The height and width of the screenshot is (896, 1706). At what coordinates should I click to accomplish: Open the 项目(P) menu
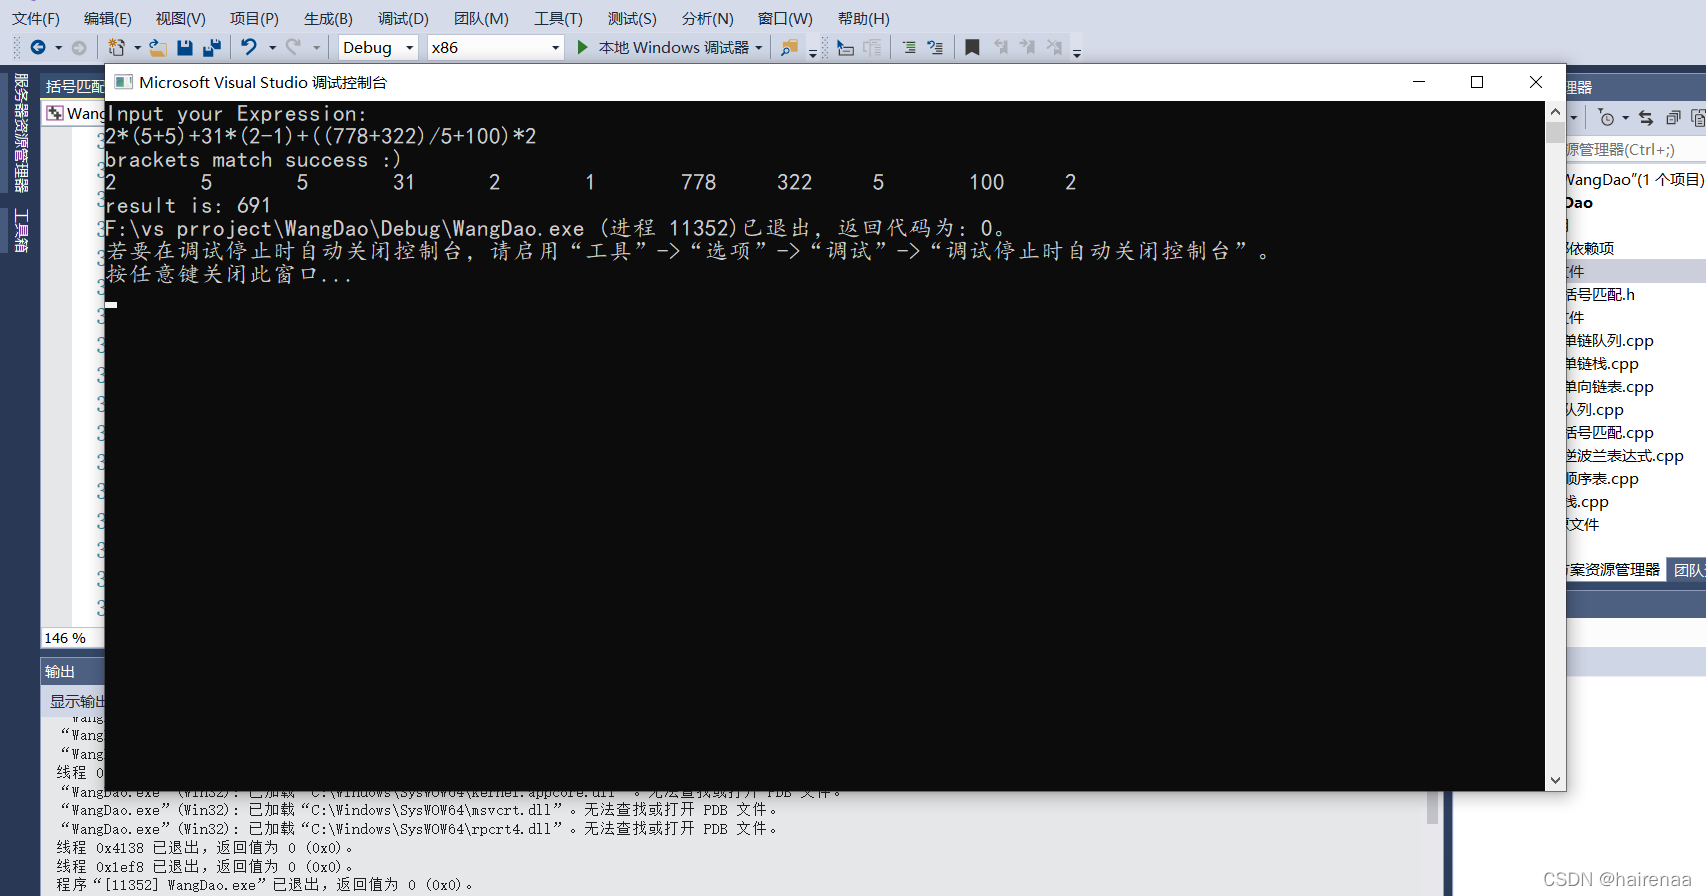click(x=254, y=18)
